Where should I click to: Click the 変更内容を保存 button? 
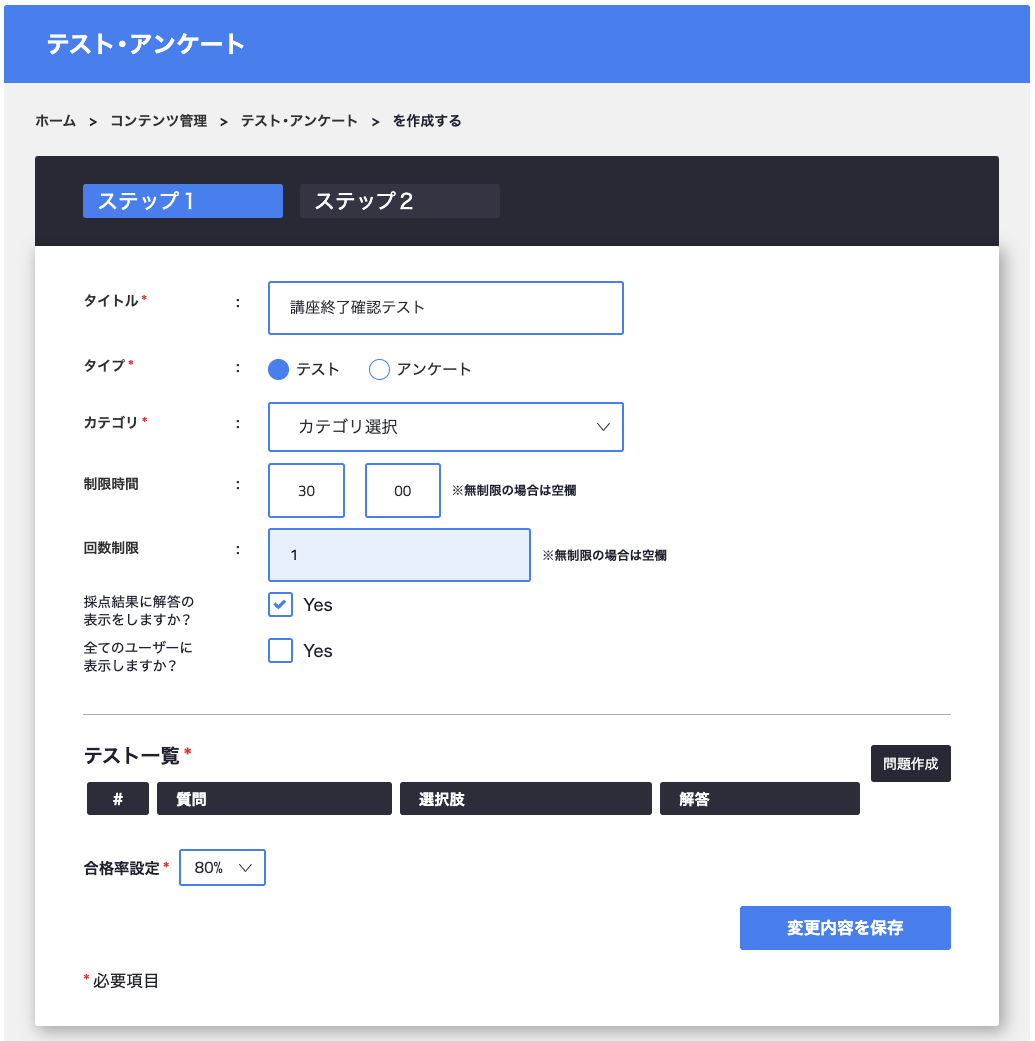point(844,928)
